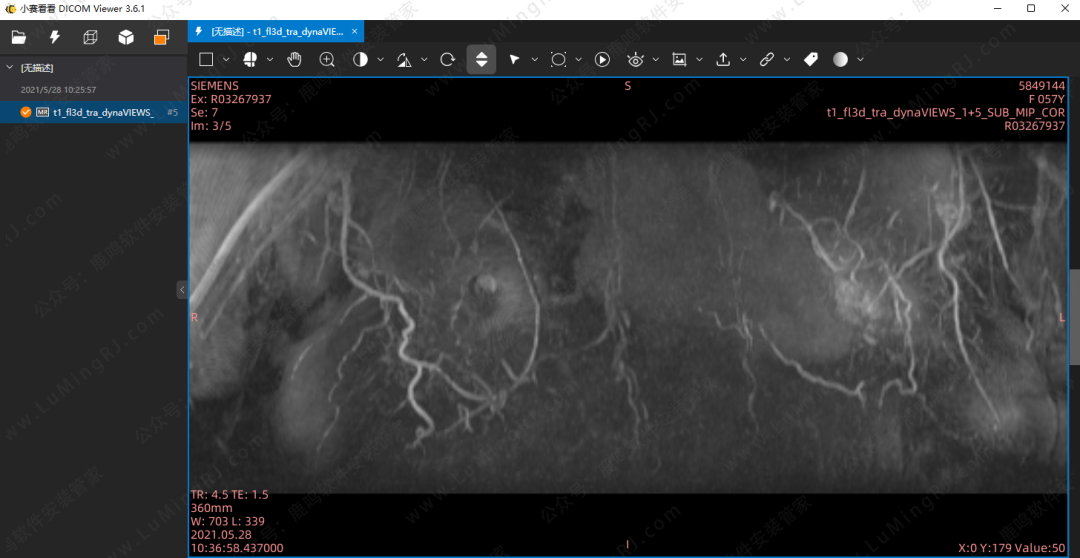
Task: Select t1_fl3d_tra_dynaVIEWS series in list
Action: tap(103, 112)
